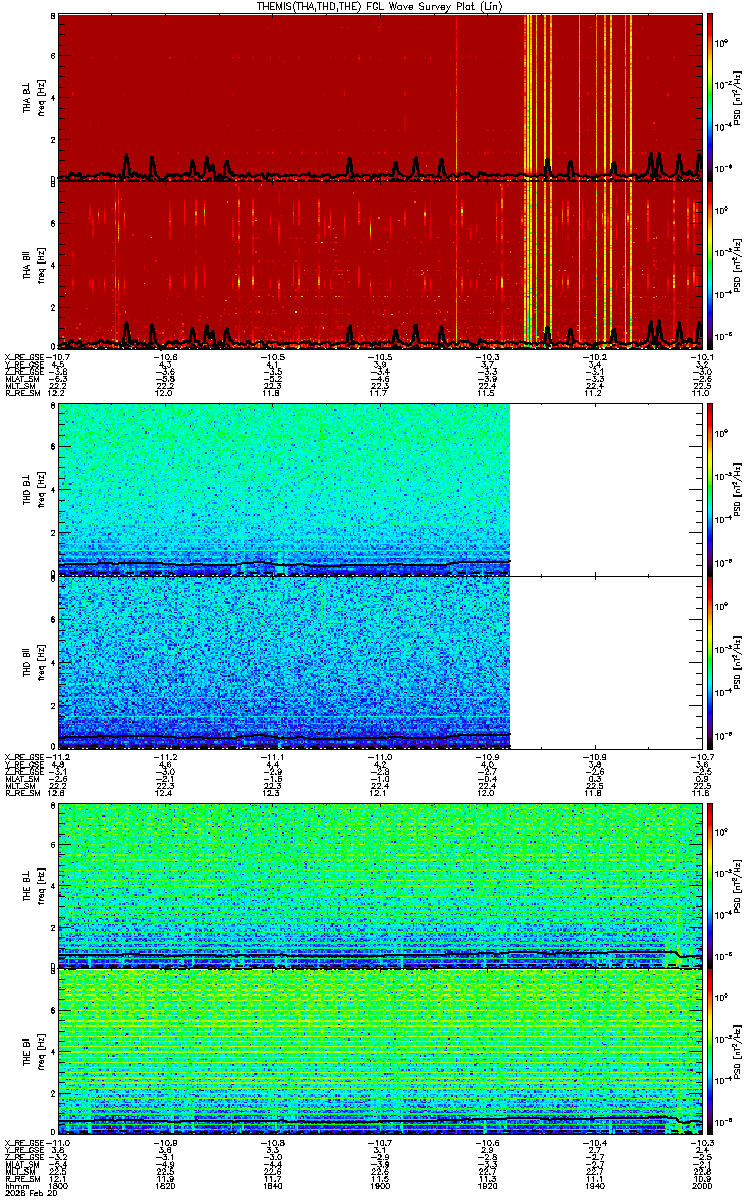
Task: Click the PSD color bar beside THD top panel
Action: (711, 489)
